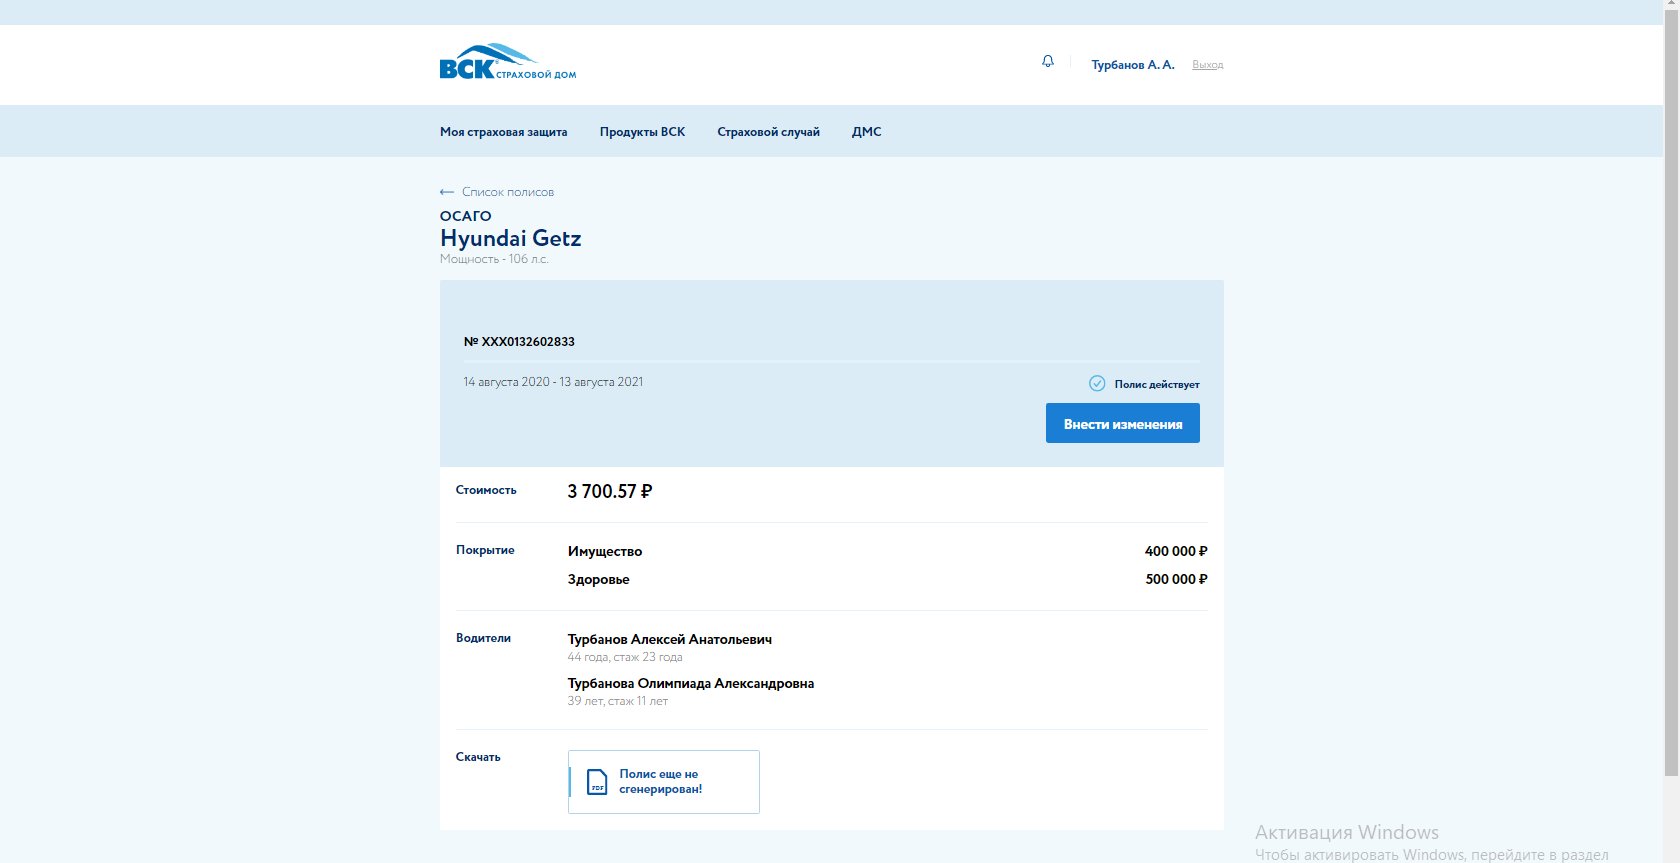Open the Моя страховая защита menu
Image resolution: width=1680 pixels, height=863 pixels.
[x=503, y=132]
